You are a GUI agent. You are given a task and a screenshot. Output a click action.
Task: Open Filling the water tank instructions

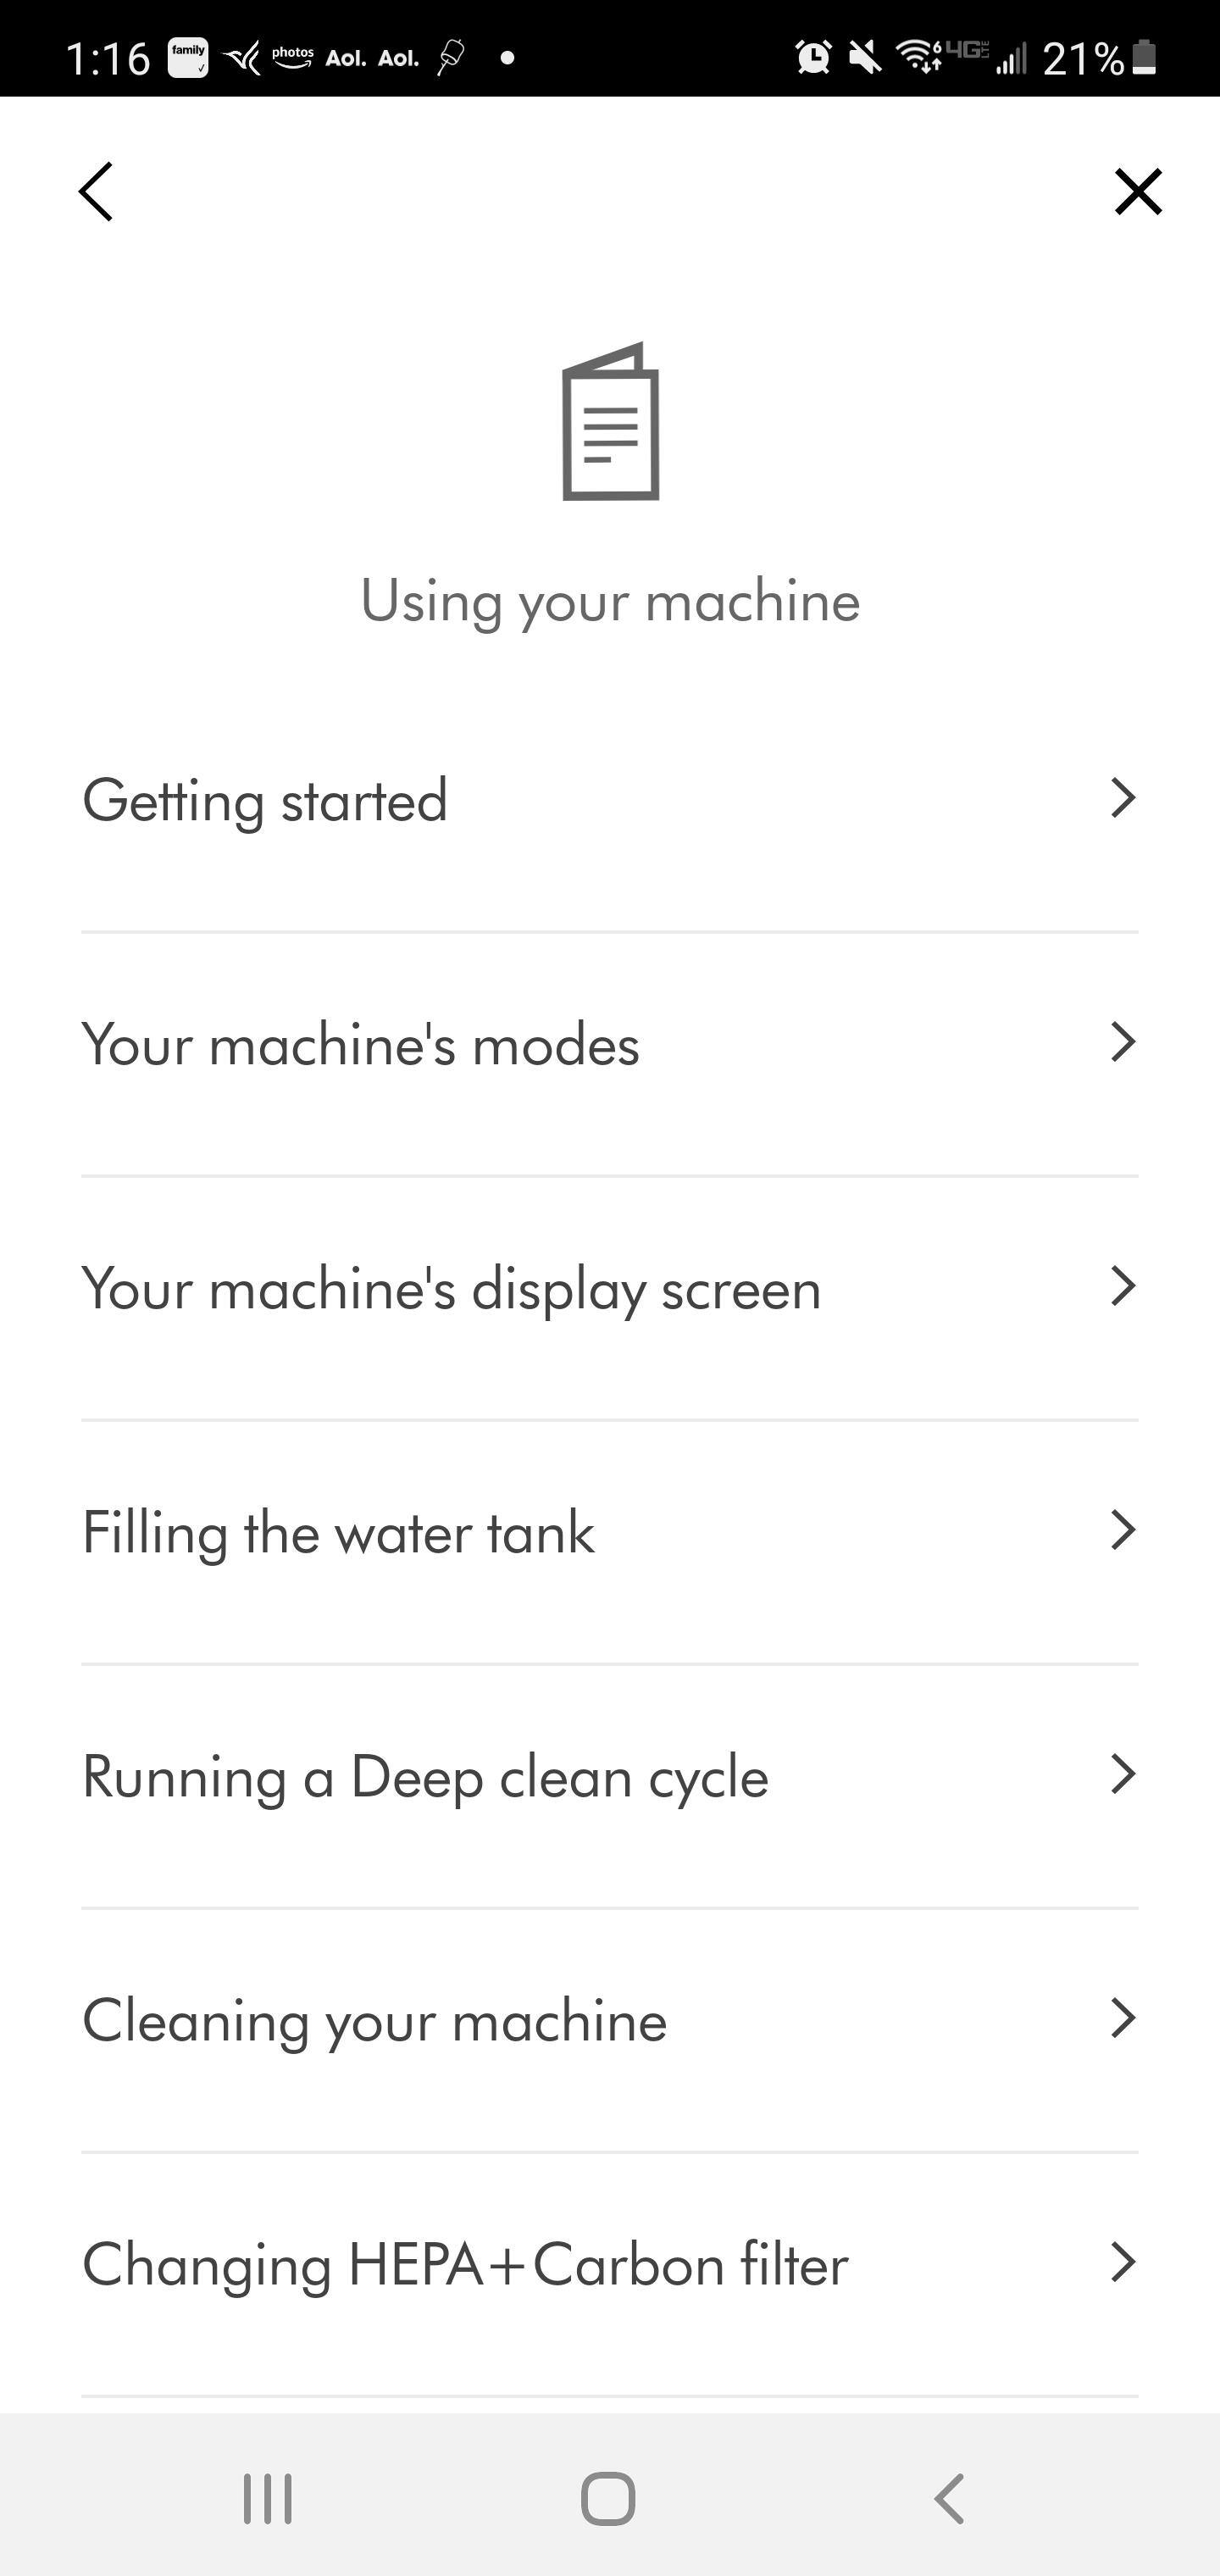pos(338,1532)
